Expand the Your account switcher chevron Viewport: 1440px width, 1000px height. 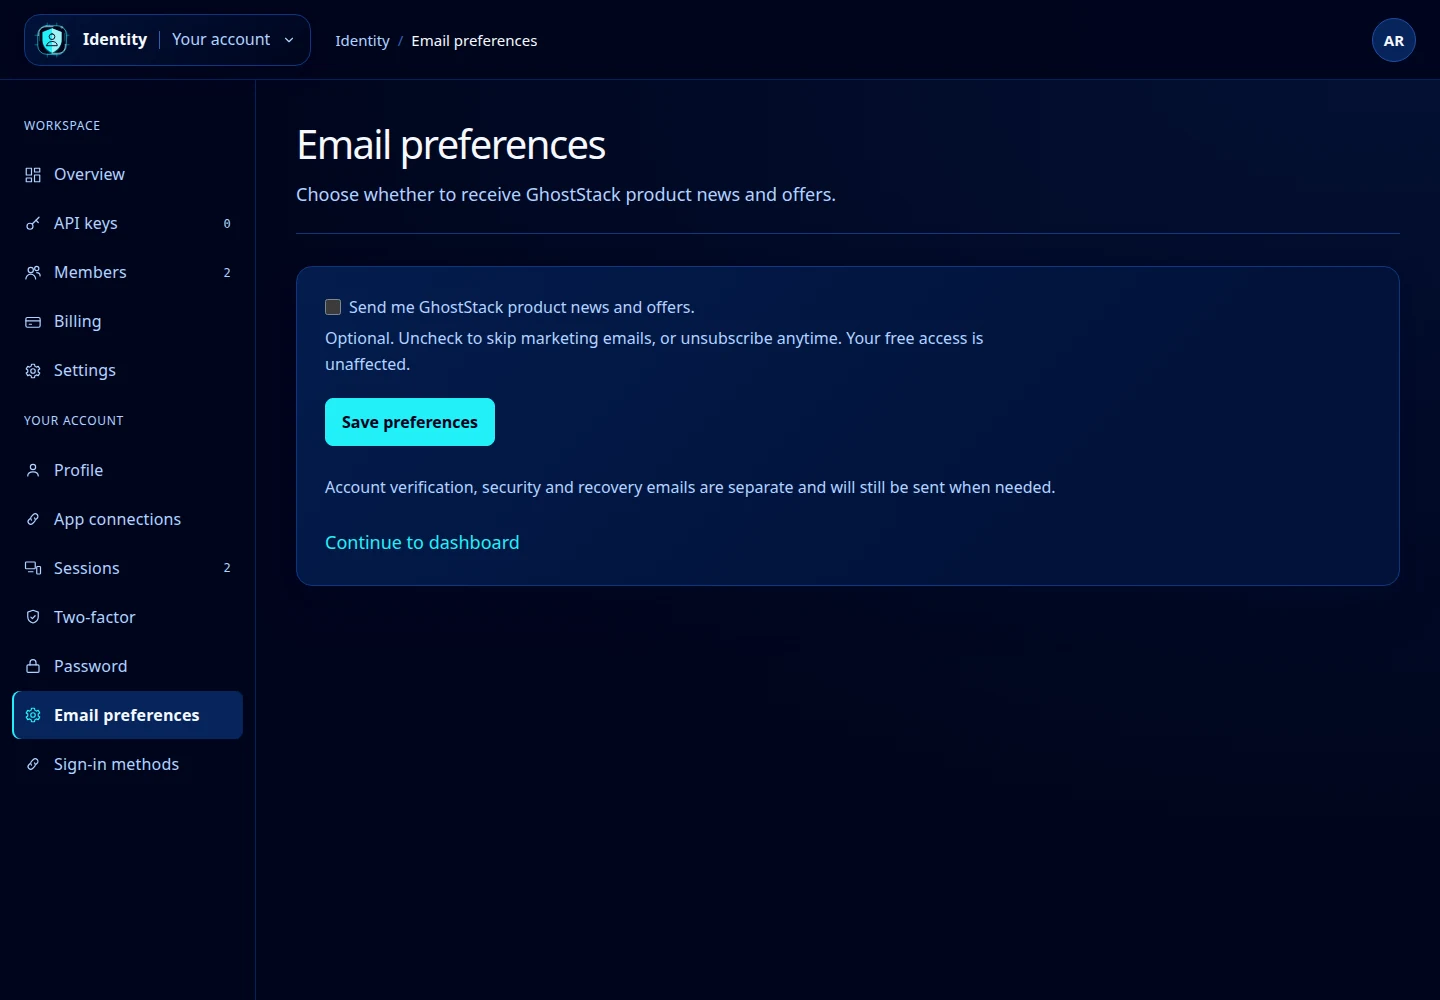tap(289, 40)
